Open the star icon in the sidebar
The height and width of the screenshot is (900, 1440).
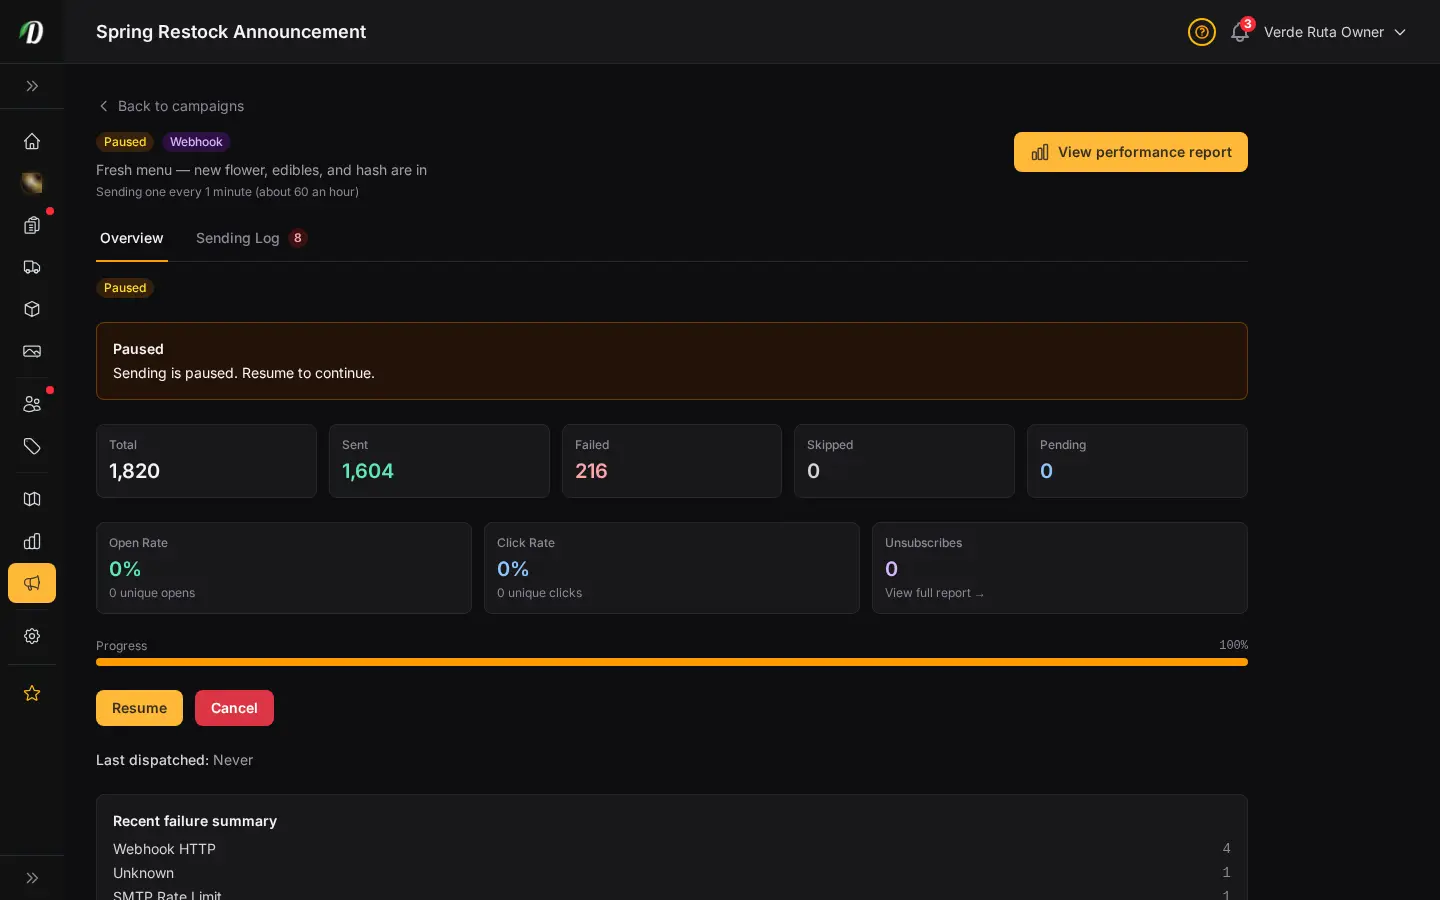(32, 693)
